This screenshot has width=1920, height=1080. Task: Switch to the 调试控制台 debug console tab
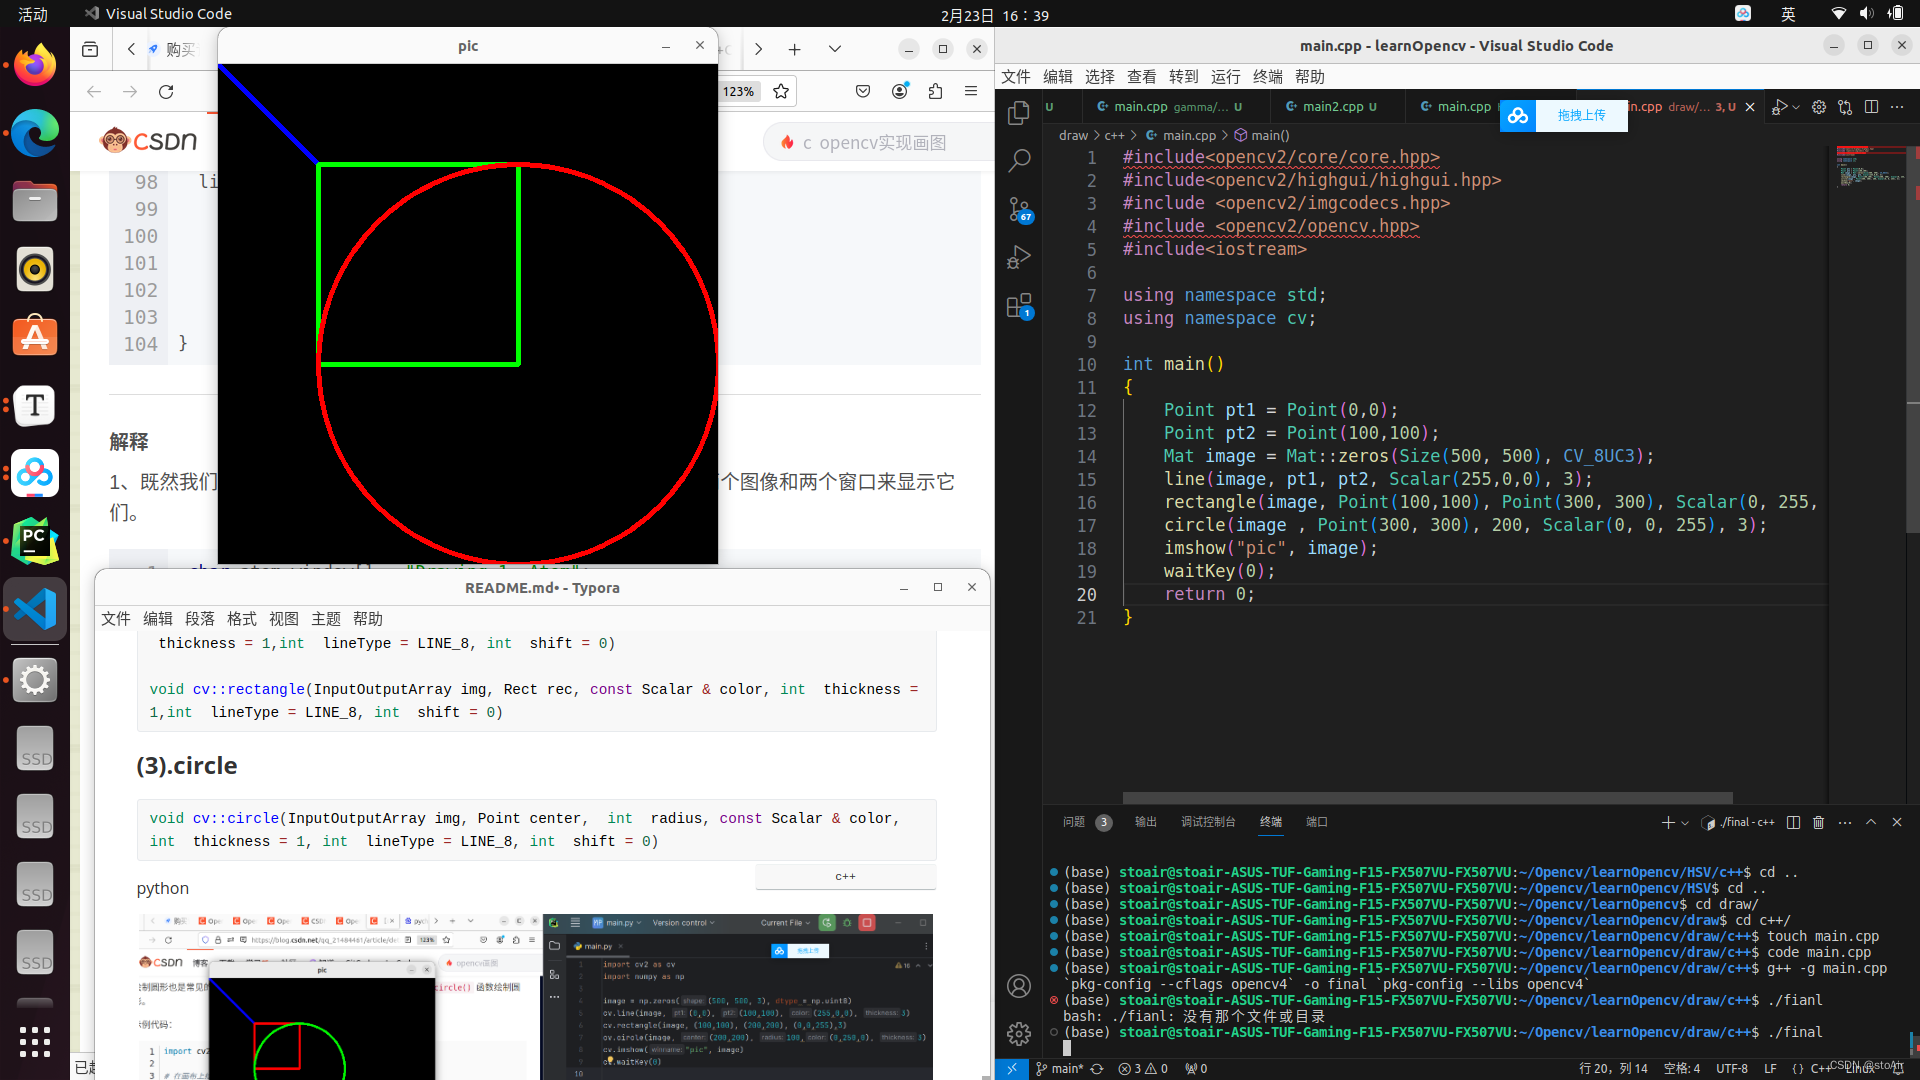1208,822
